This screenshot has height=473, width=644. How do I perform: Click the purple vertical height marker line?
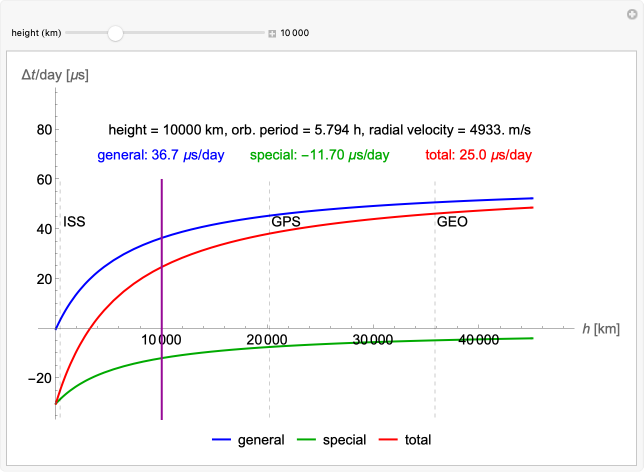point(161,300)
